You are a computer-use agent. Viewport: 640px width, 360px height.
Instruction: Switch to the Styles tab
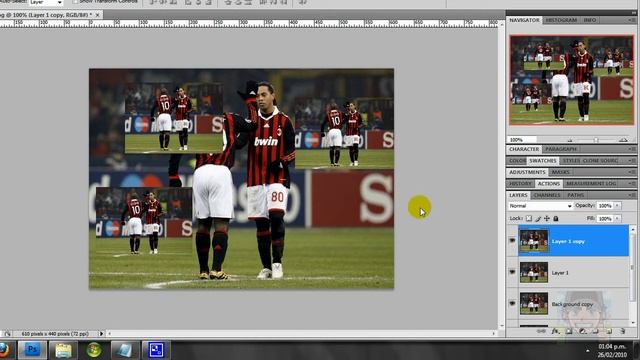point(571,161)
